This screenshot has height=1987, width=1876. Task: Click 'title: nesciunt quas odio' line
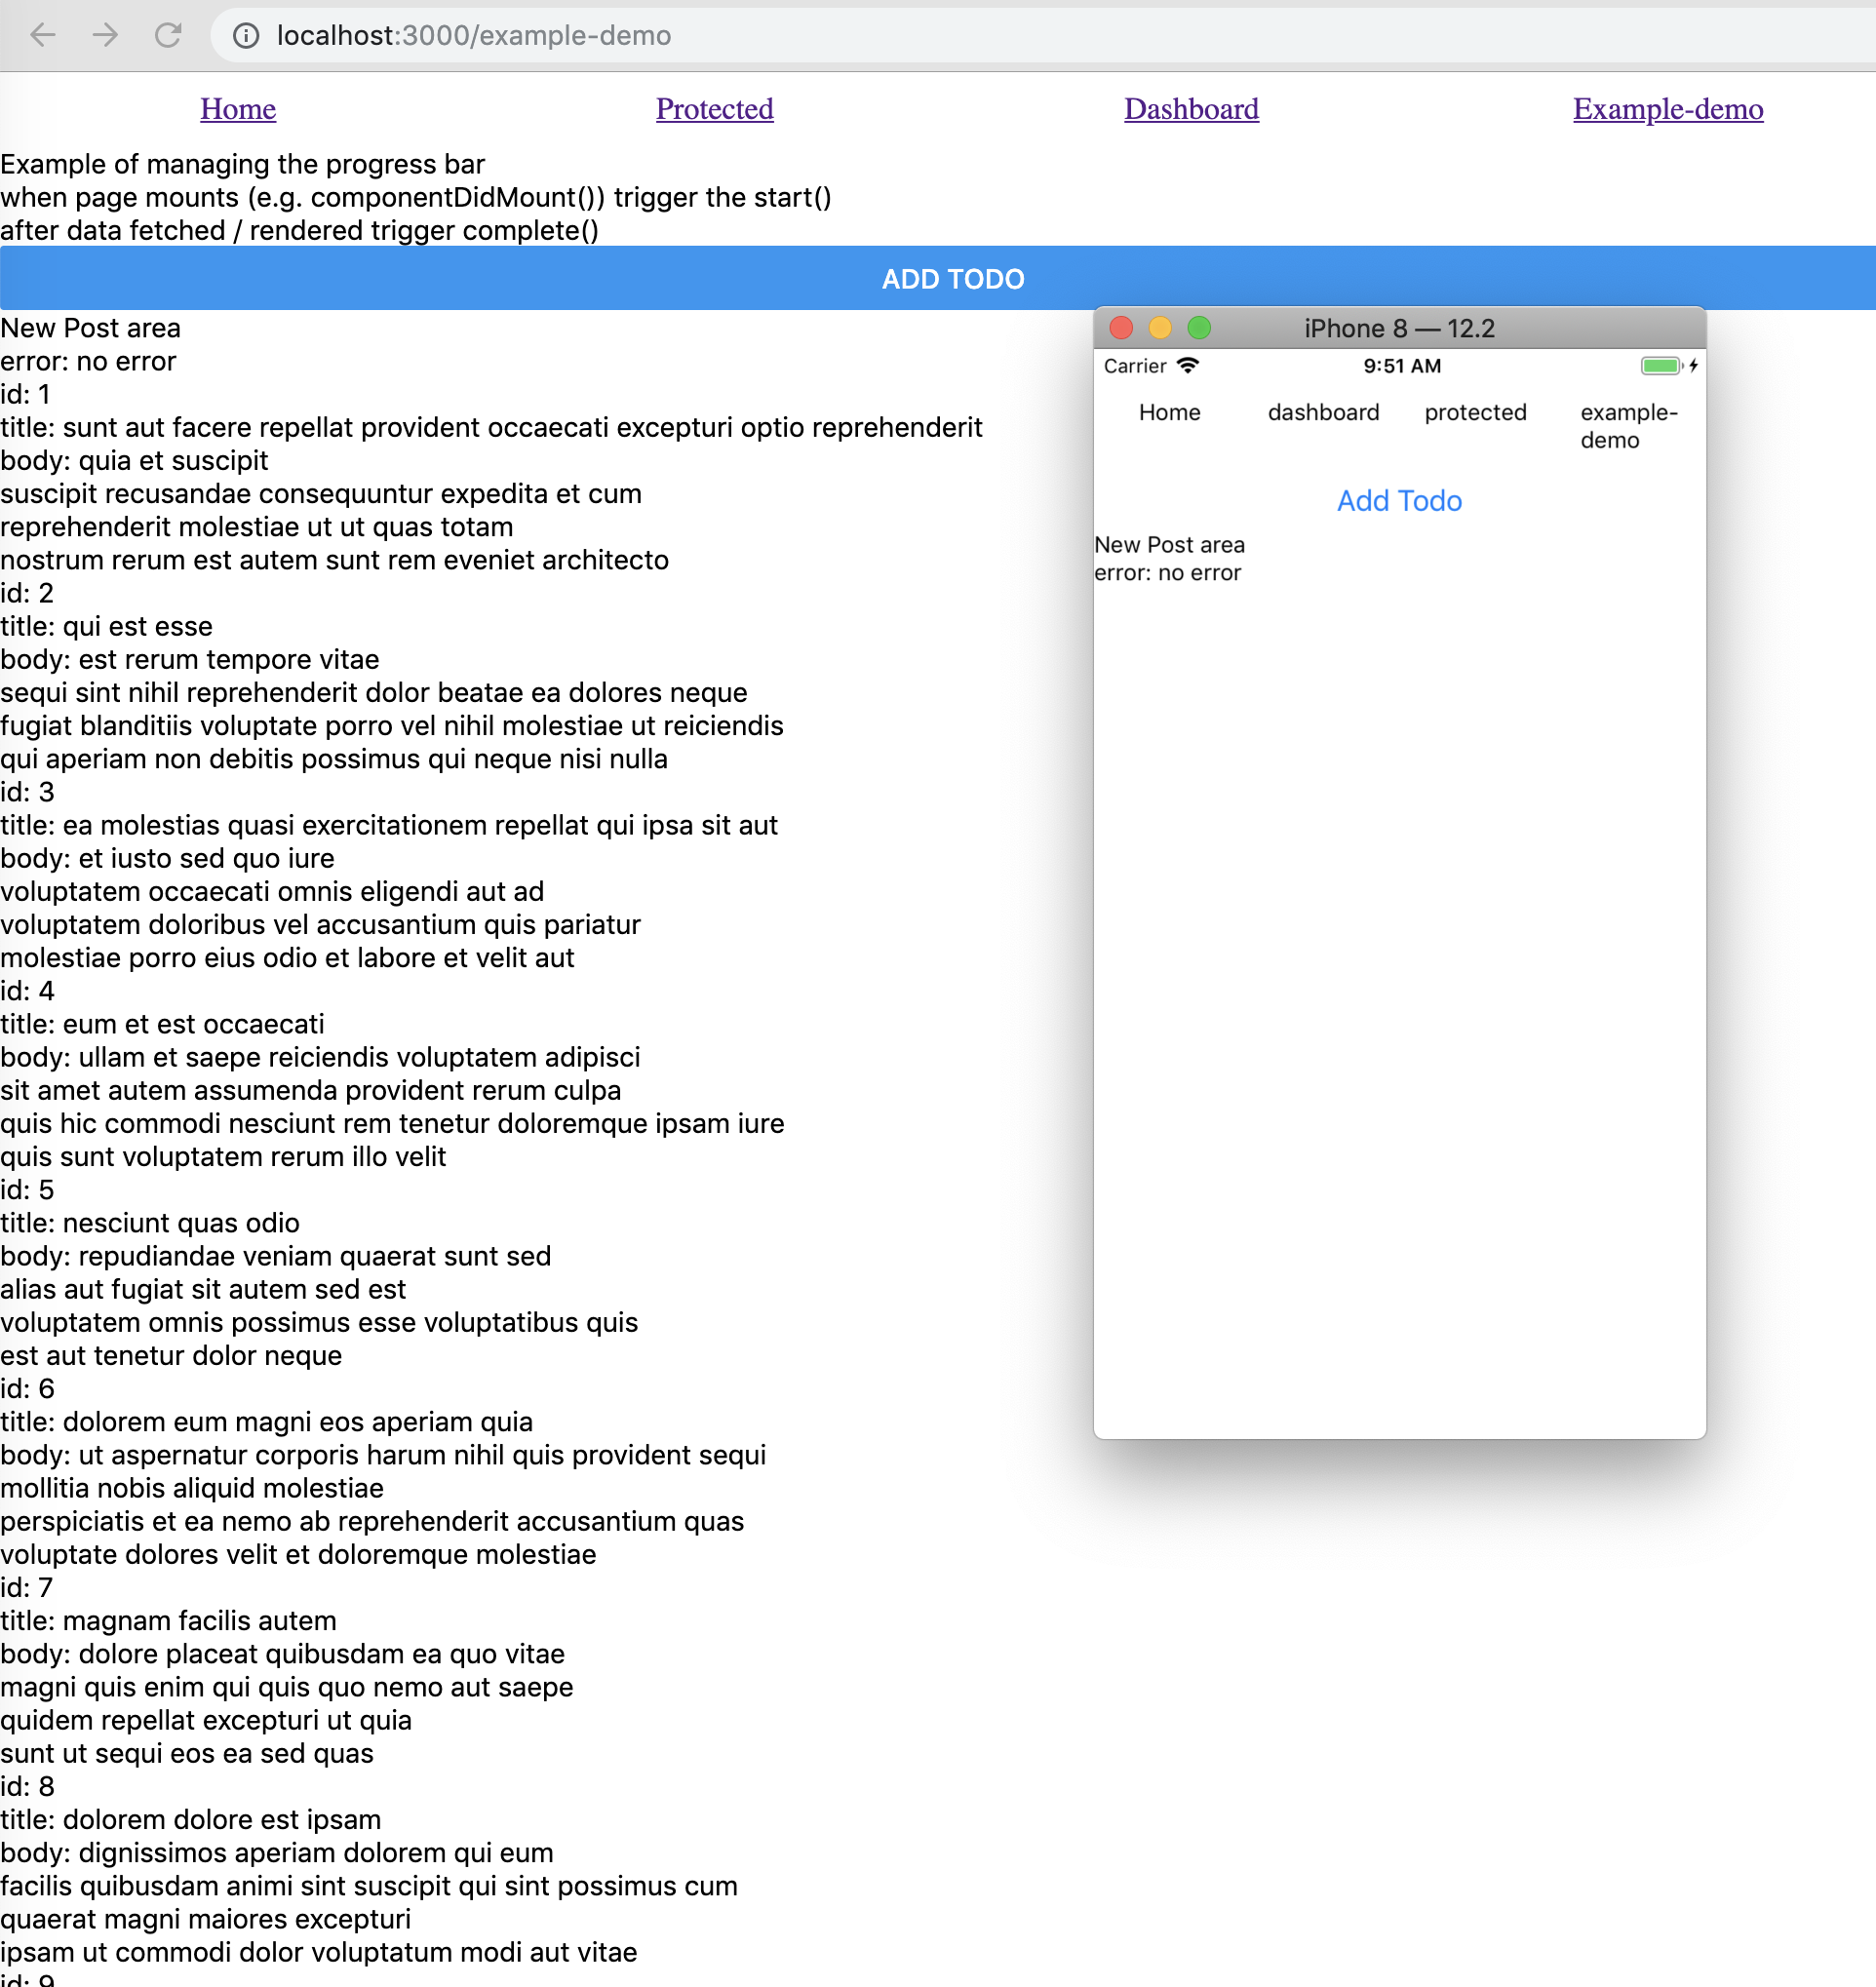point(150,1223)
